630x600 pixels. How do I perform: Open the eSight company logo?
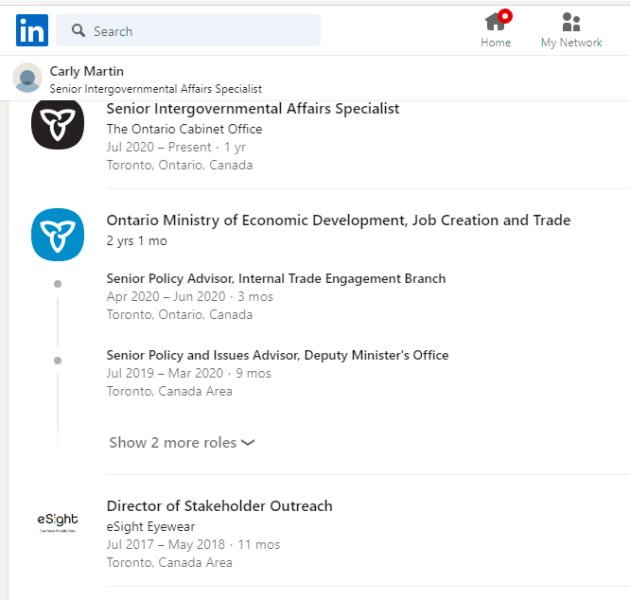pos(57,522)
